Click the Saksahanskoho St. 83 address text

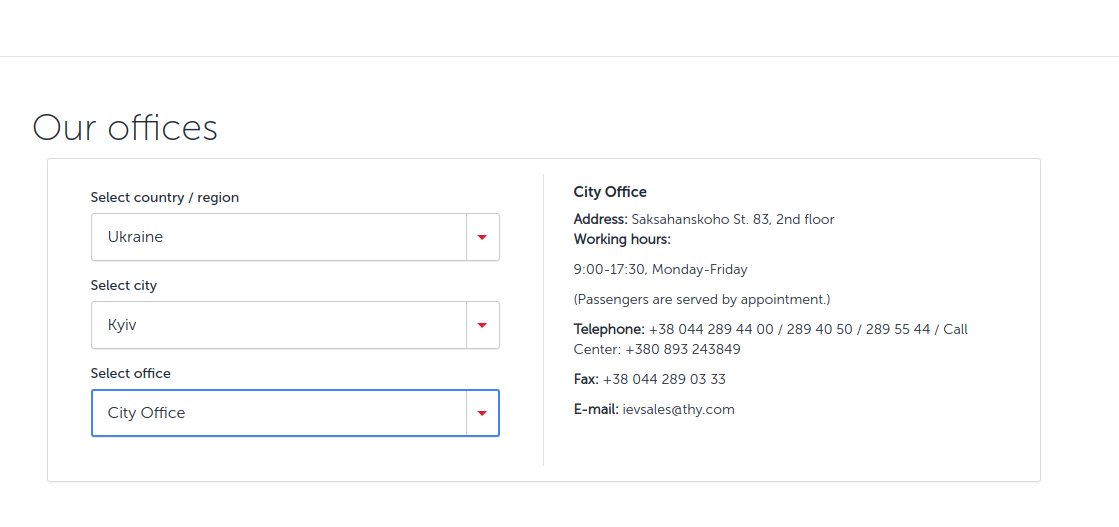pos(733,220)
